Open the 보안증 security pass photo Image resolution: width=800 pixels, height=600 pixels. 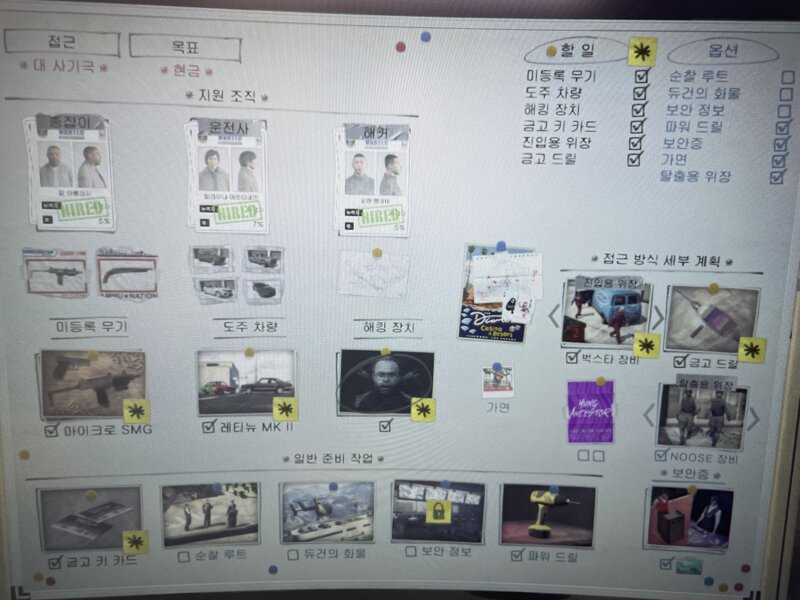[x=689, y=518]
